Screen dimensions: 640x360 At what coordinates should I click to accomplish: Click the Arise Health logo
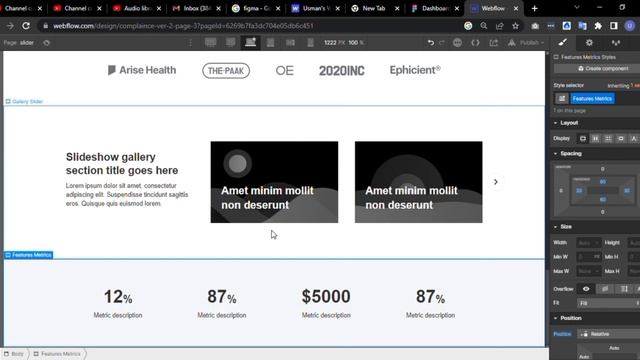coord(142,70)
